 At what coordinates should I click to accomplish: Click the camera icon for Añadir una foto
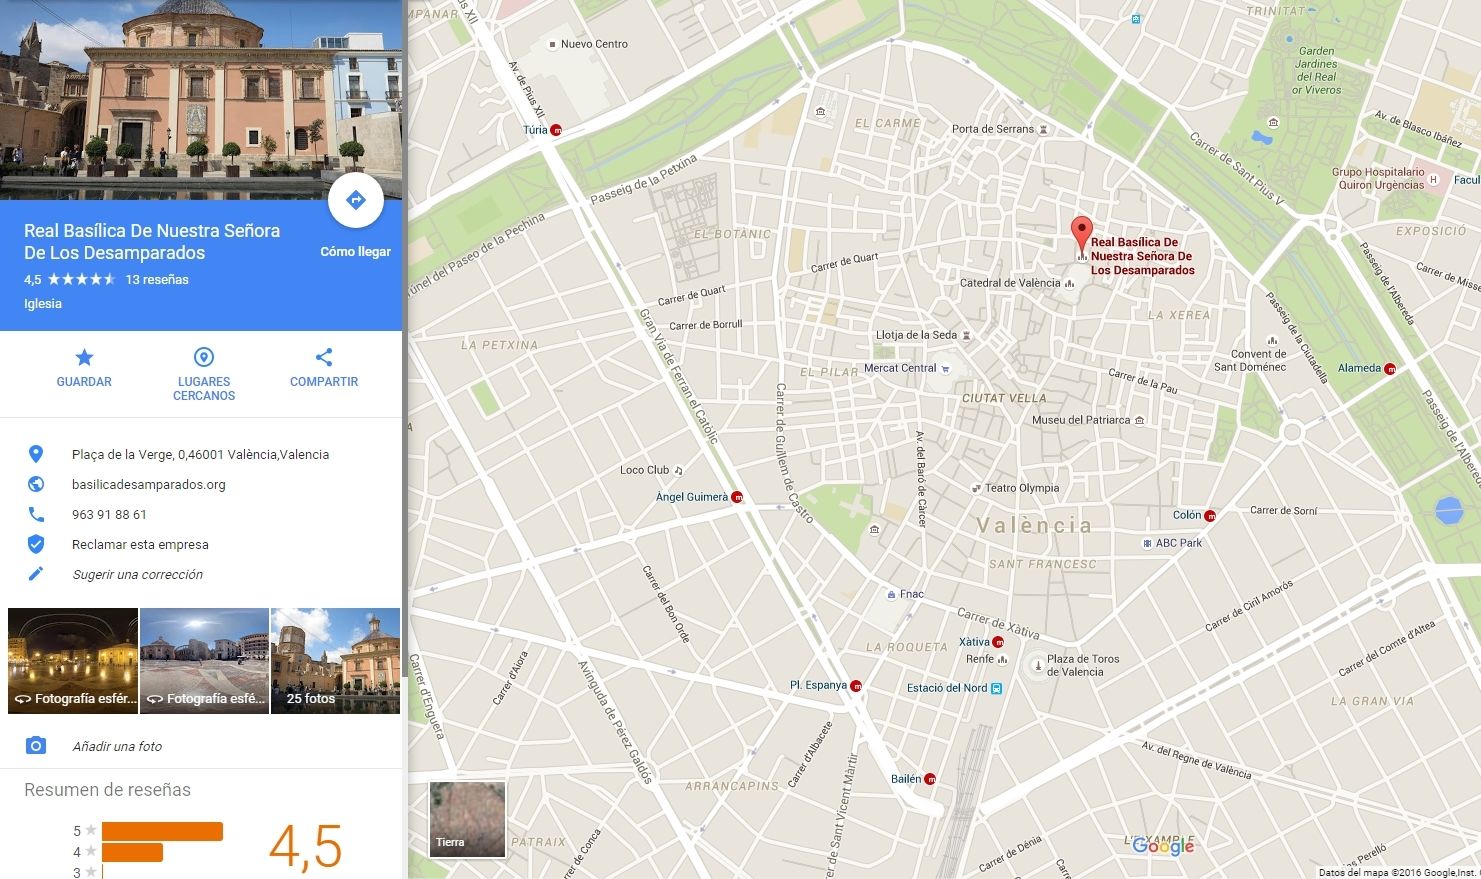coord(36,746)
